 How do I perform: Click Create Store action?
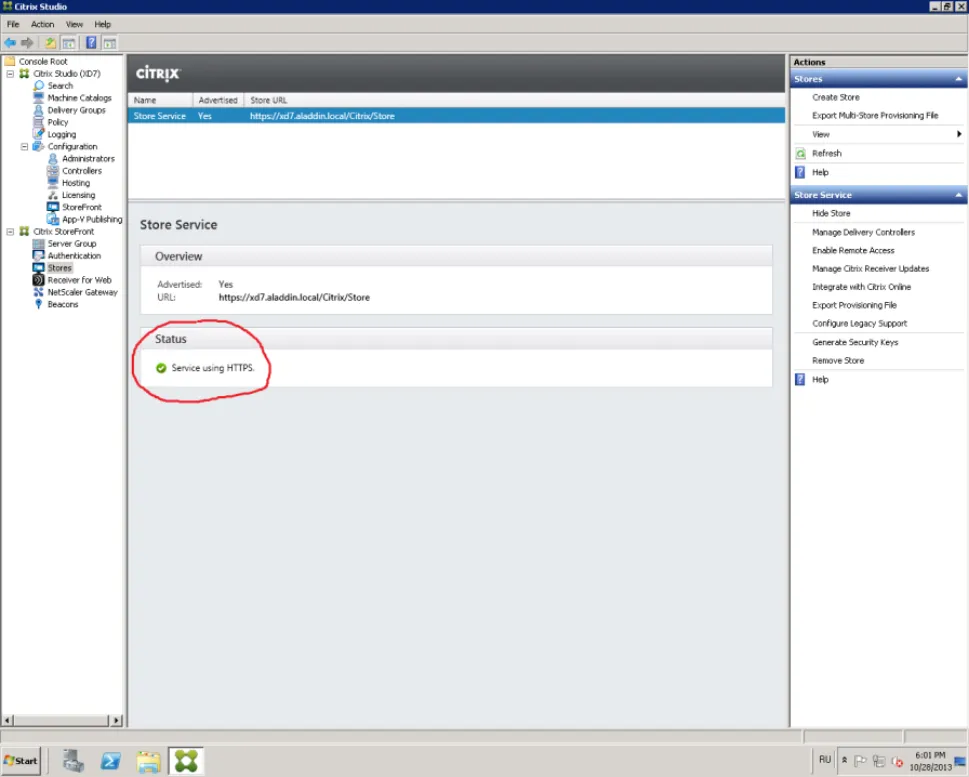click(836, 98)
